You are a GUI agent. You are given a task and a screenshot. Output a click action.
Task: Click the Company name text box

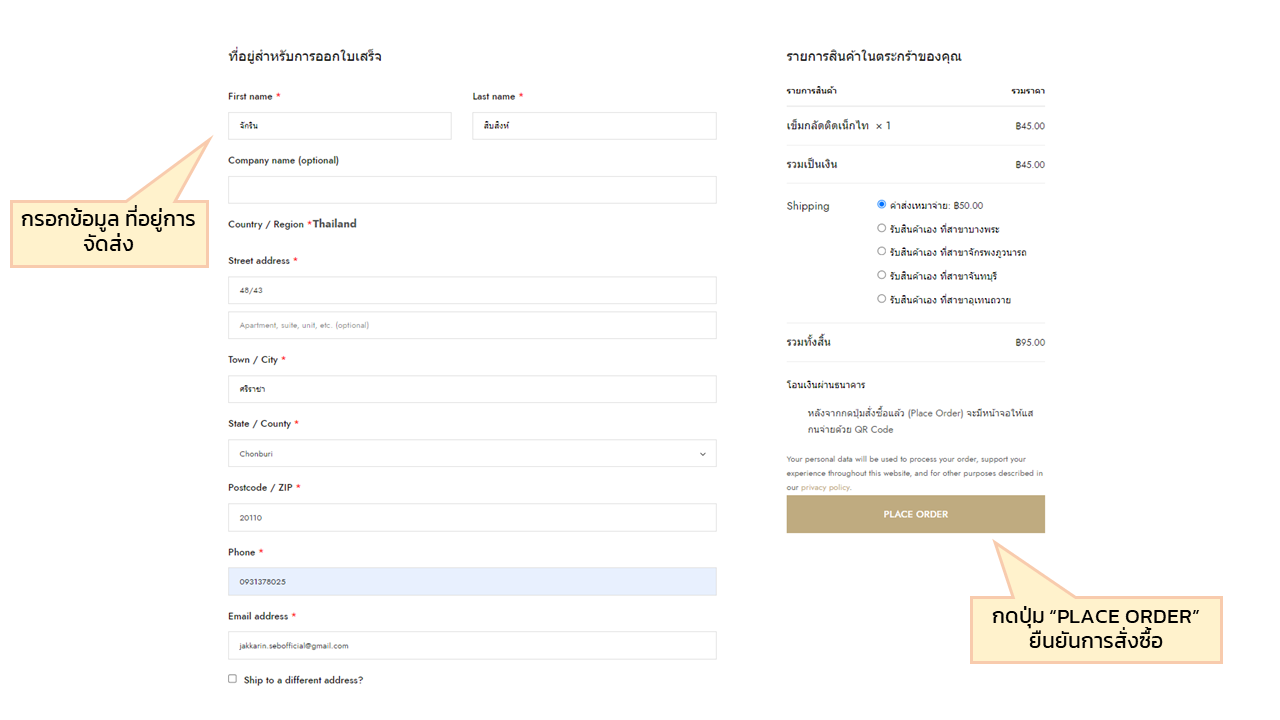point(472,190)
